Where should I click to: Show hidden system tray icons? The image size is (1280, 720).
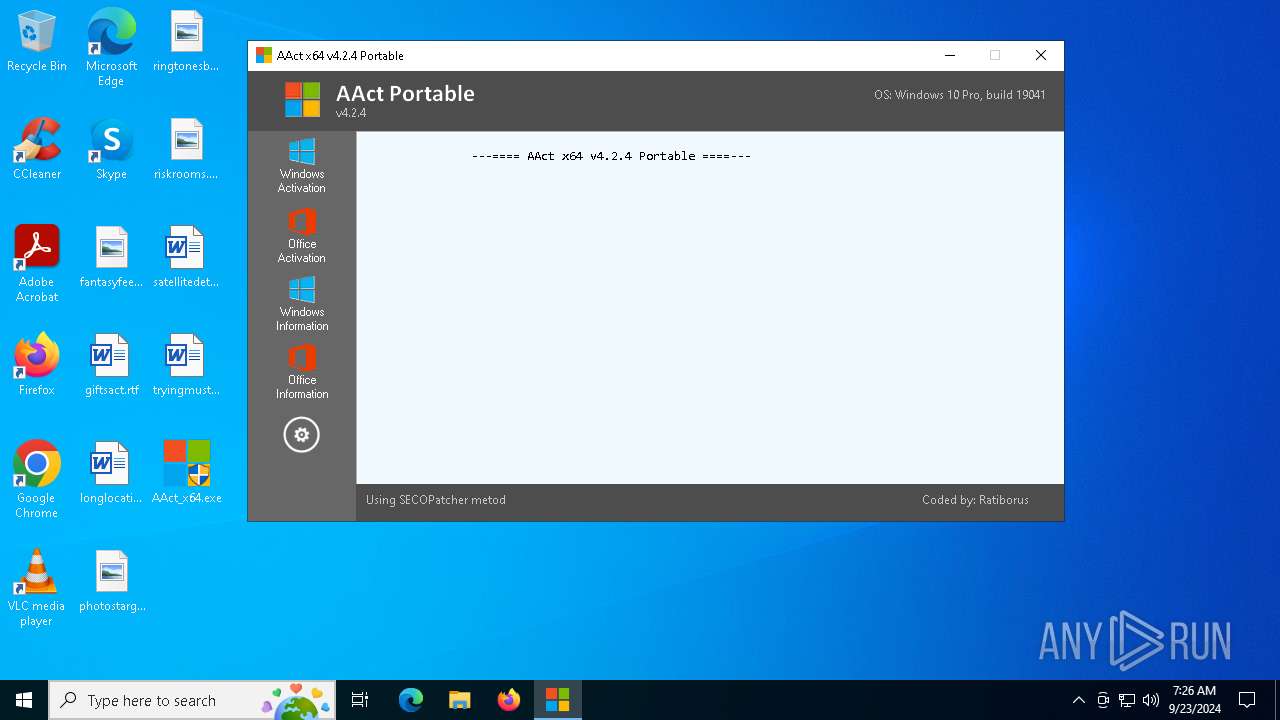(1079, 700)
